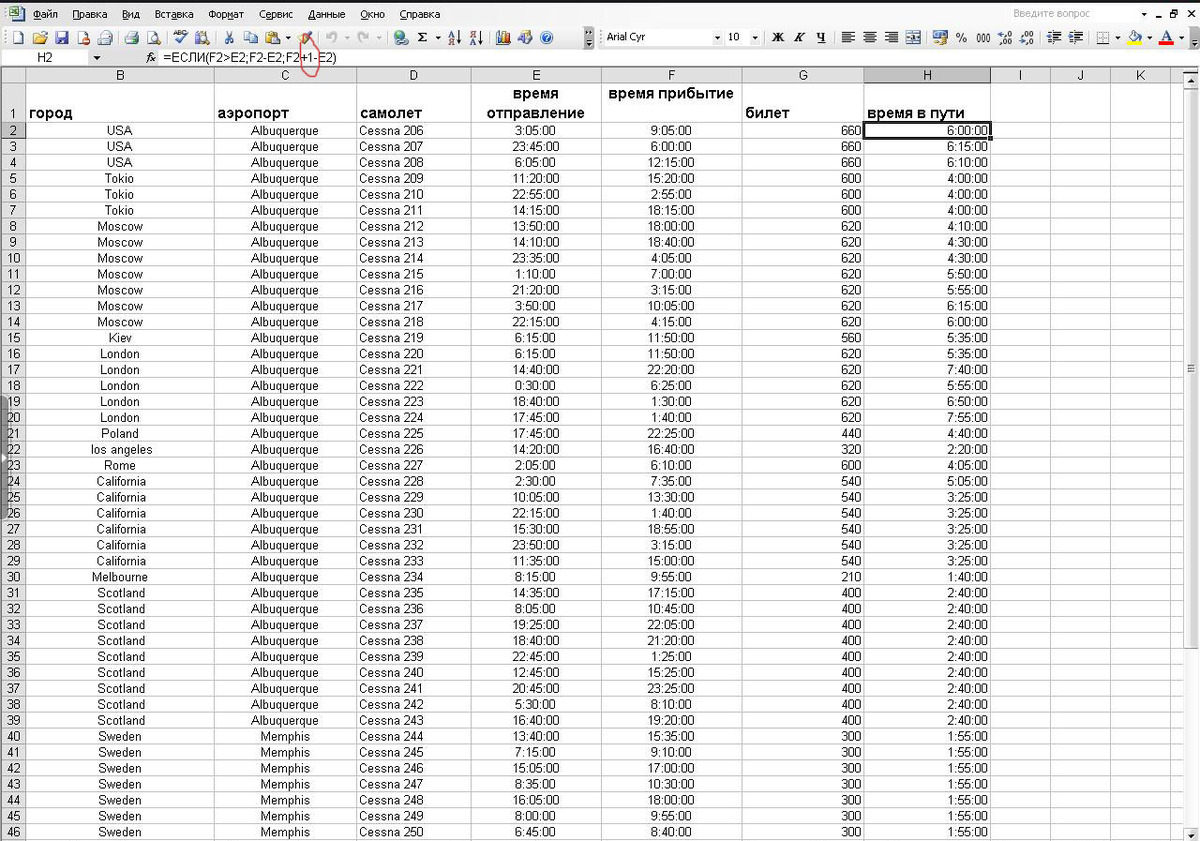The width and height of the screenshot is (1200, 841).
Task: Open the font color dropdown arrow
Action: [x=1181, y=37]
